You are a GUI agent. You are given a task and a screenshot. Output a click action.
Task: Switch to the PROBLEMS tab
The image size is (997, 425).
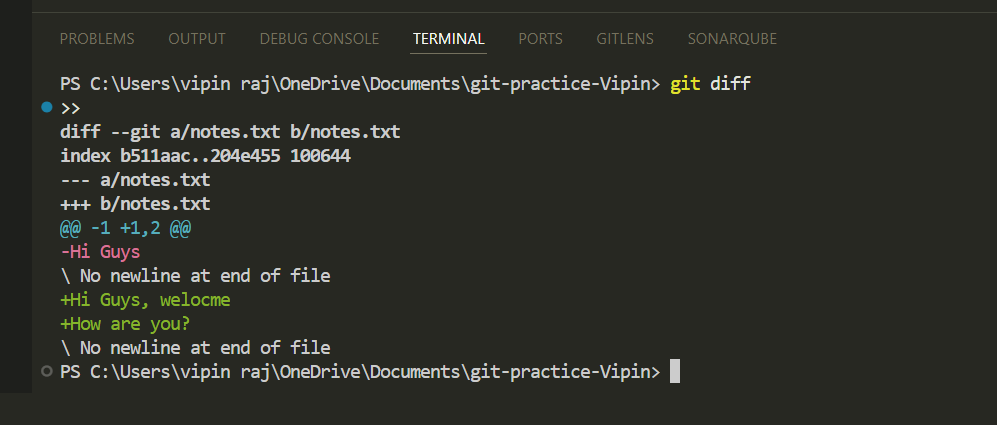97,39
